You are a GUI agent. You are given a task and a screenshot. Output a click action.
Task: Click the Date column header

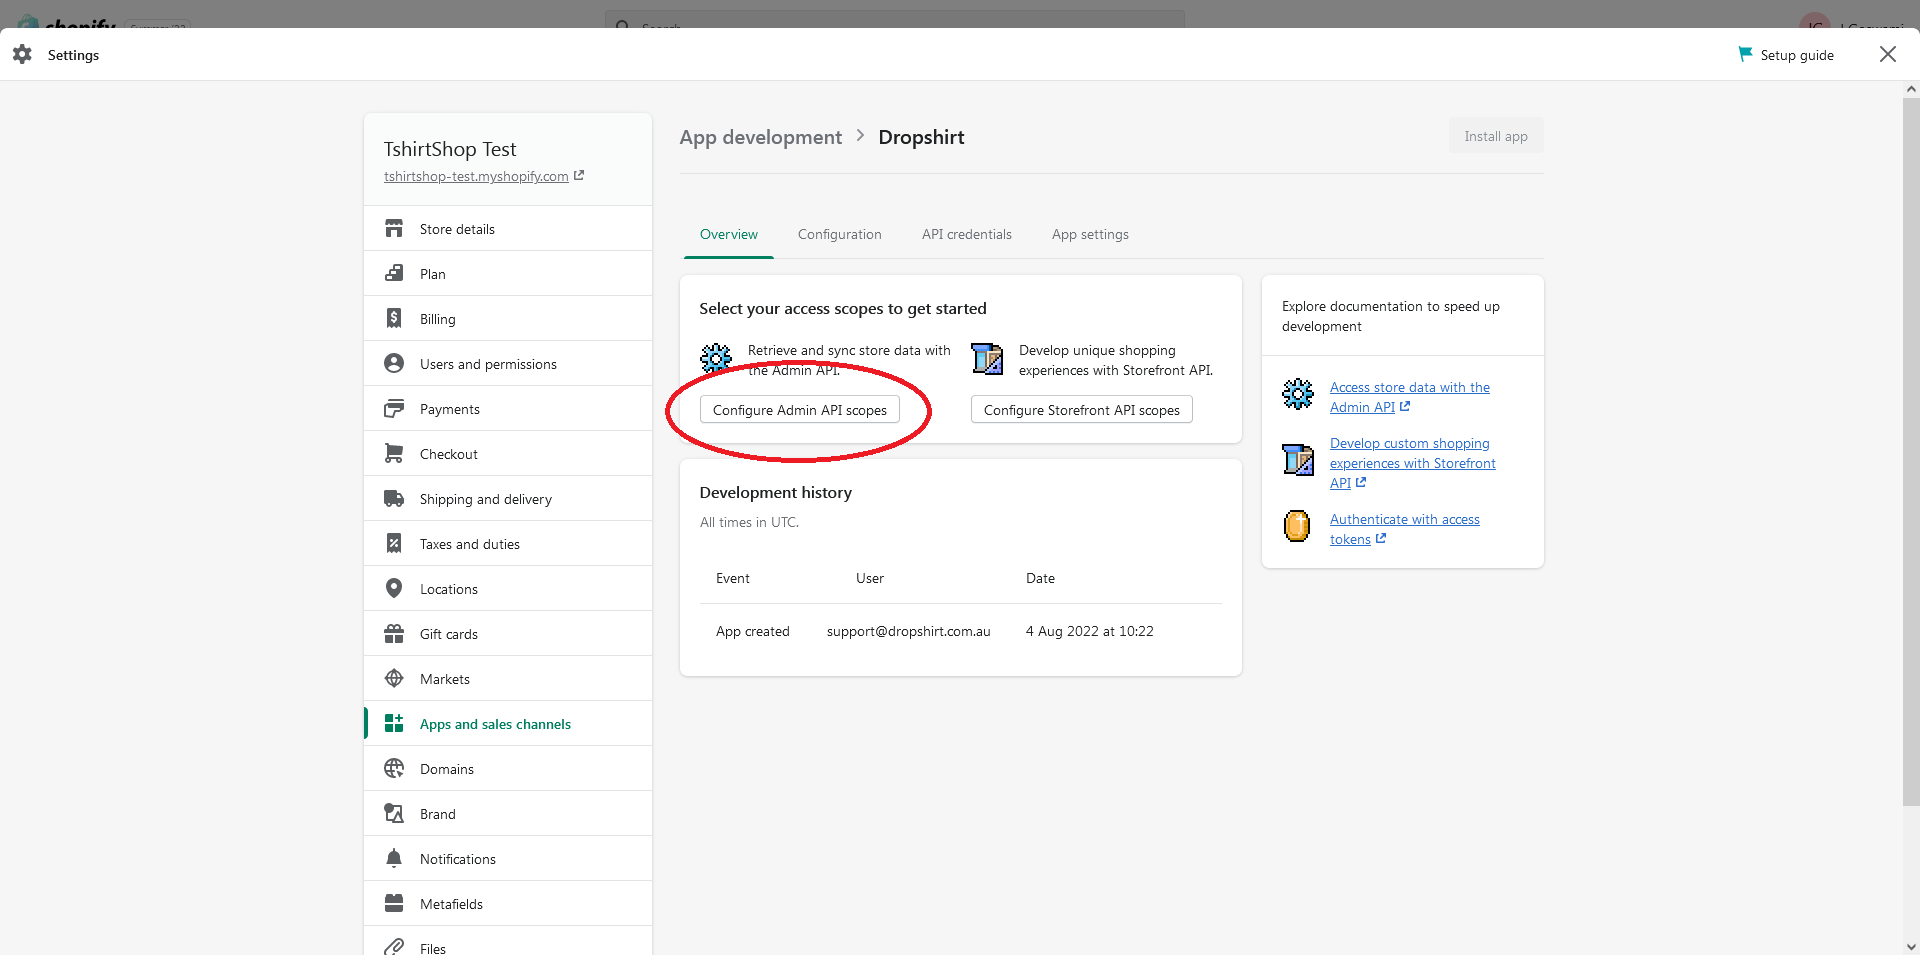(1040, 579)
